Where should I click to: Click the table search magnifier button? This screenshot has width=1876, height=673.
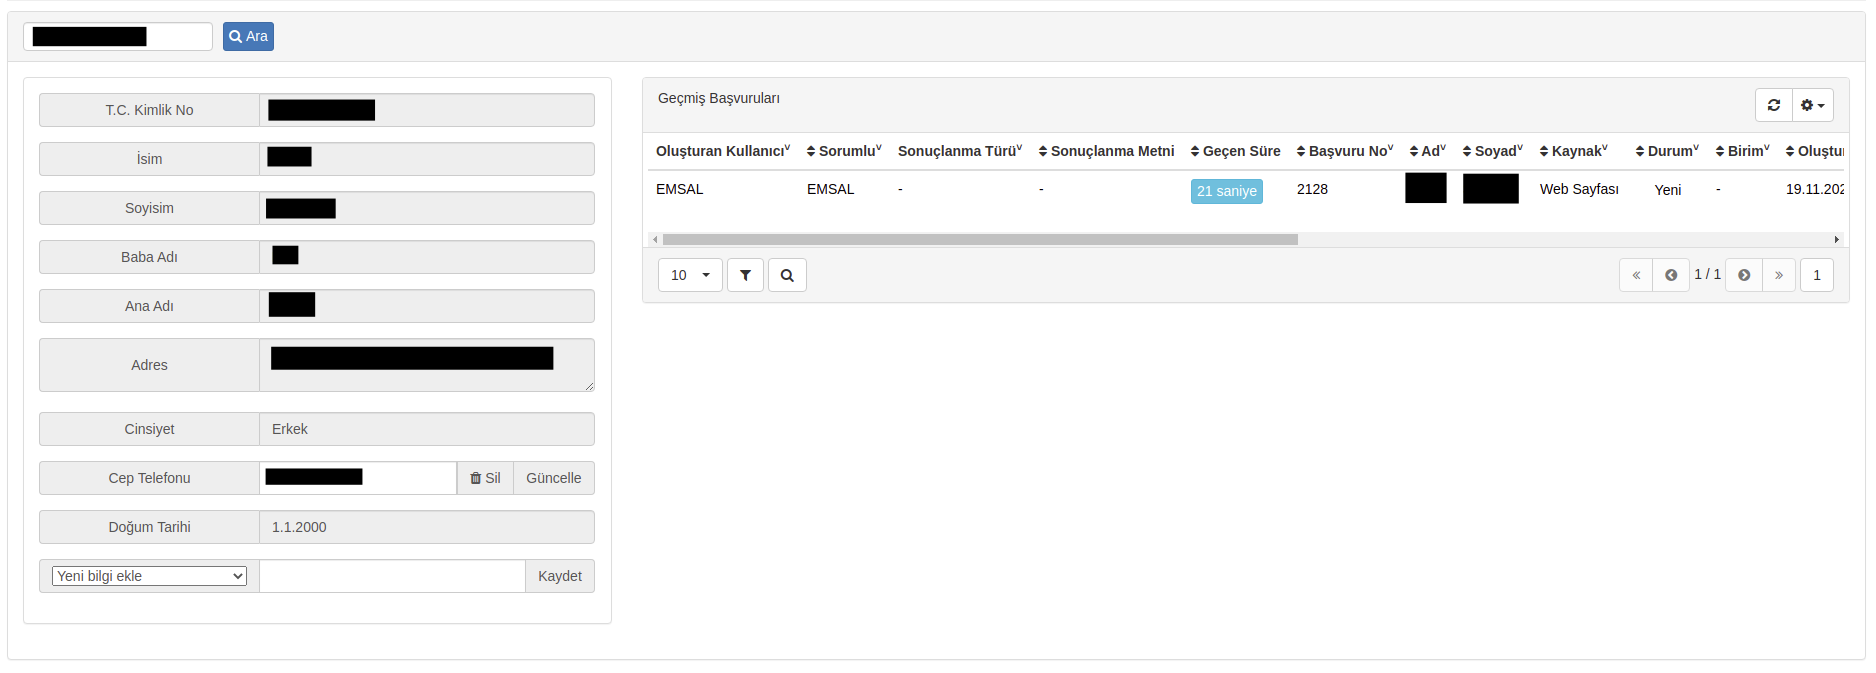(x=787, y=275)
